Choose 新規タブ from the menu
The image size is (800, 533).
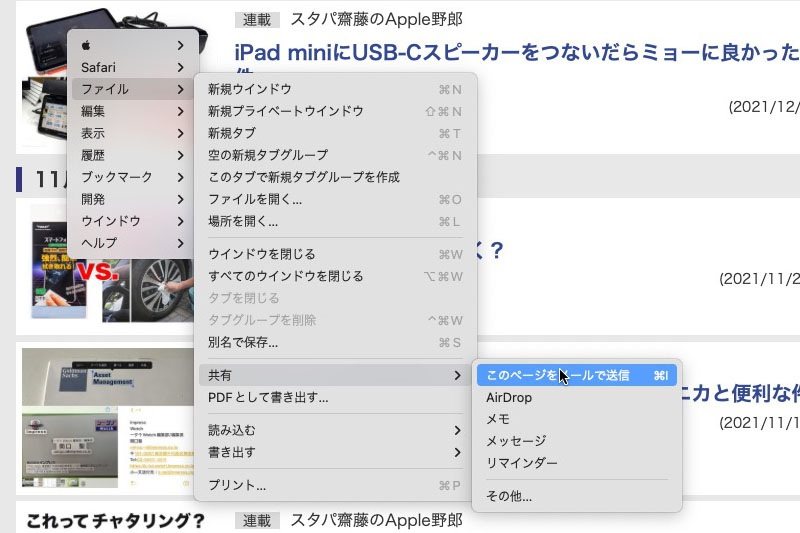[x=335, y=133]
